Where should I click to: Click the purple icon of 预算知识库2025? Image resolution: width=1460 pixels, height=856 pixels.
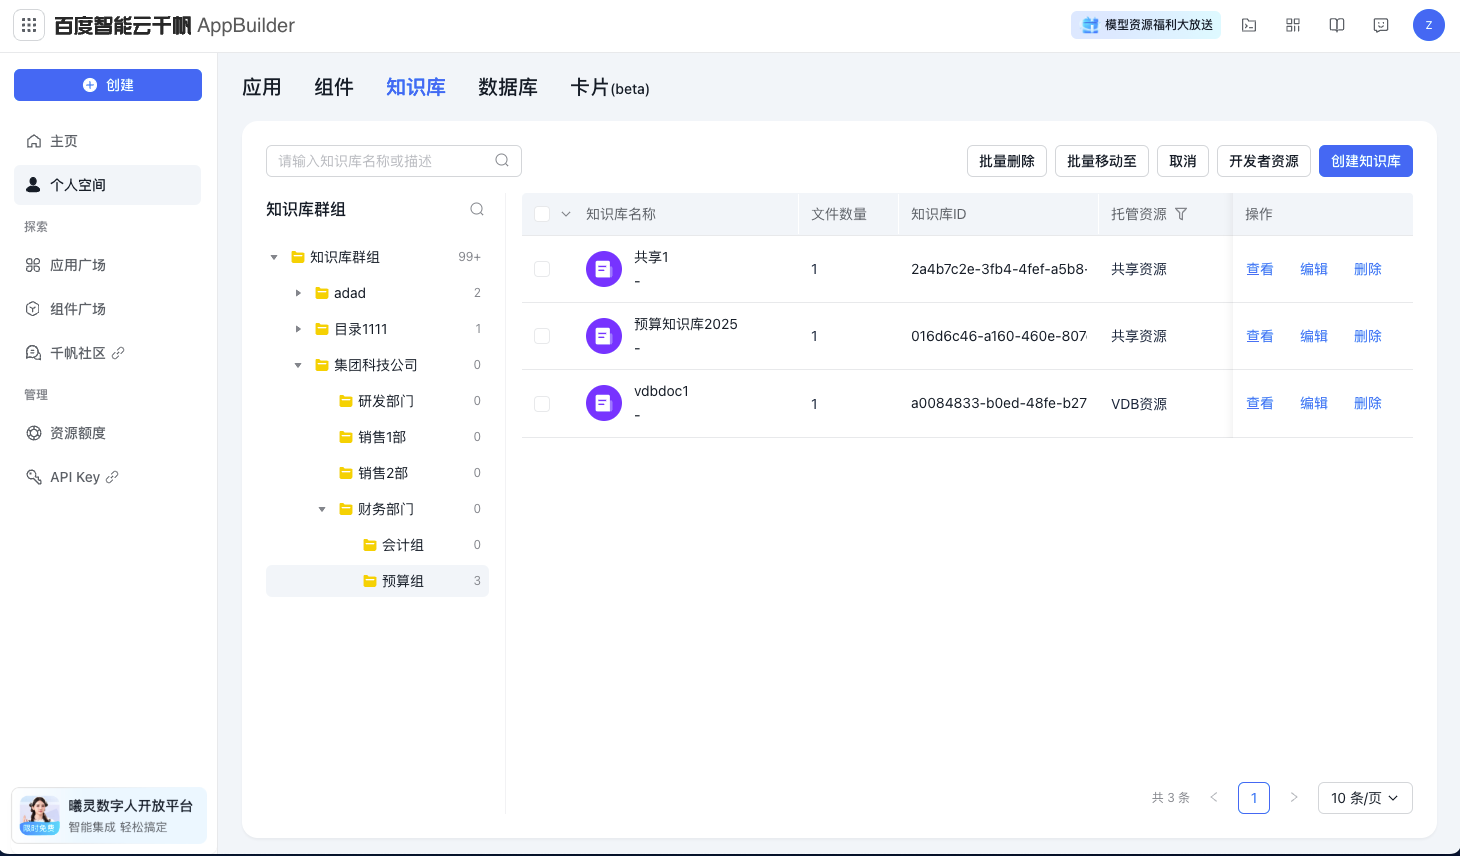[x=603, y=336]
